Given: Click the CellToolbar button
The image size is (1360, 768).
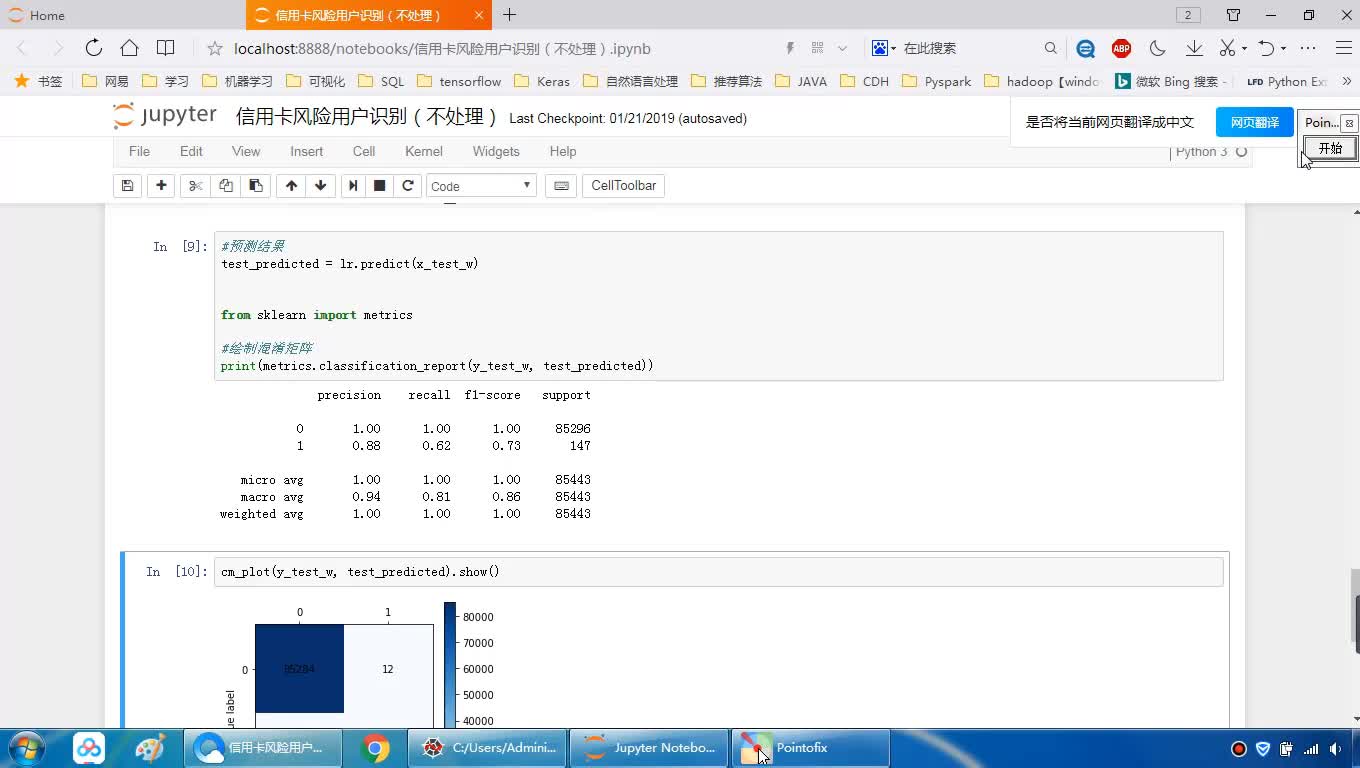Looking at the screenshot, I should (x=623, y=186).
